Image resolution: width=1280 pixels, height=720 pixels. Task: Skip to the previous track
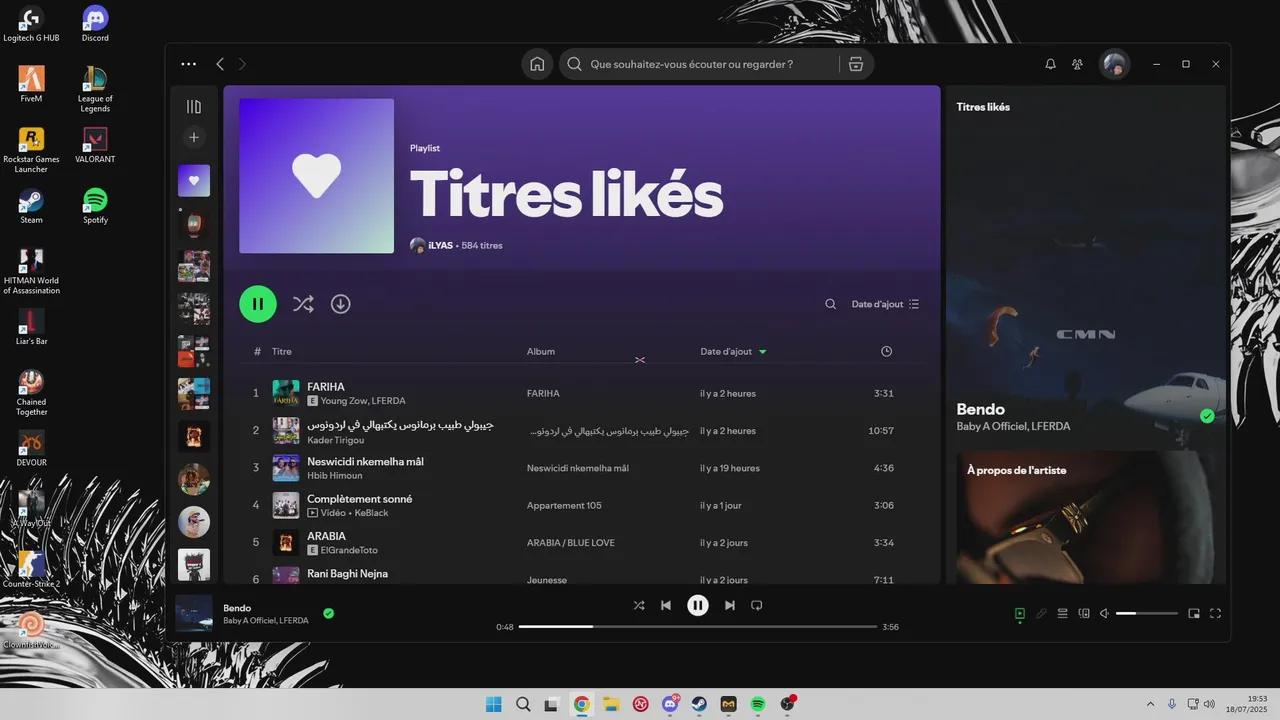666,605
